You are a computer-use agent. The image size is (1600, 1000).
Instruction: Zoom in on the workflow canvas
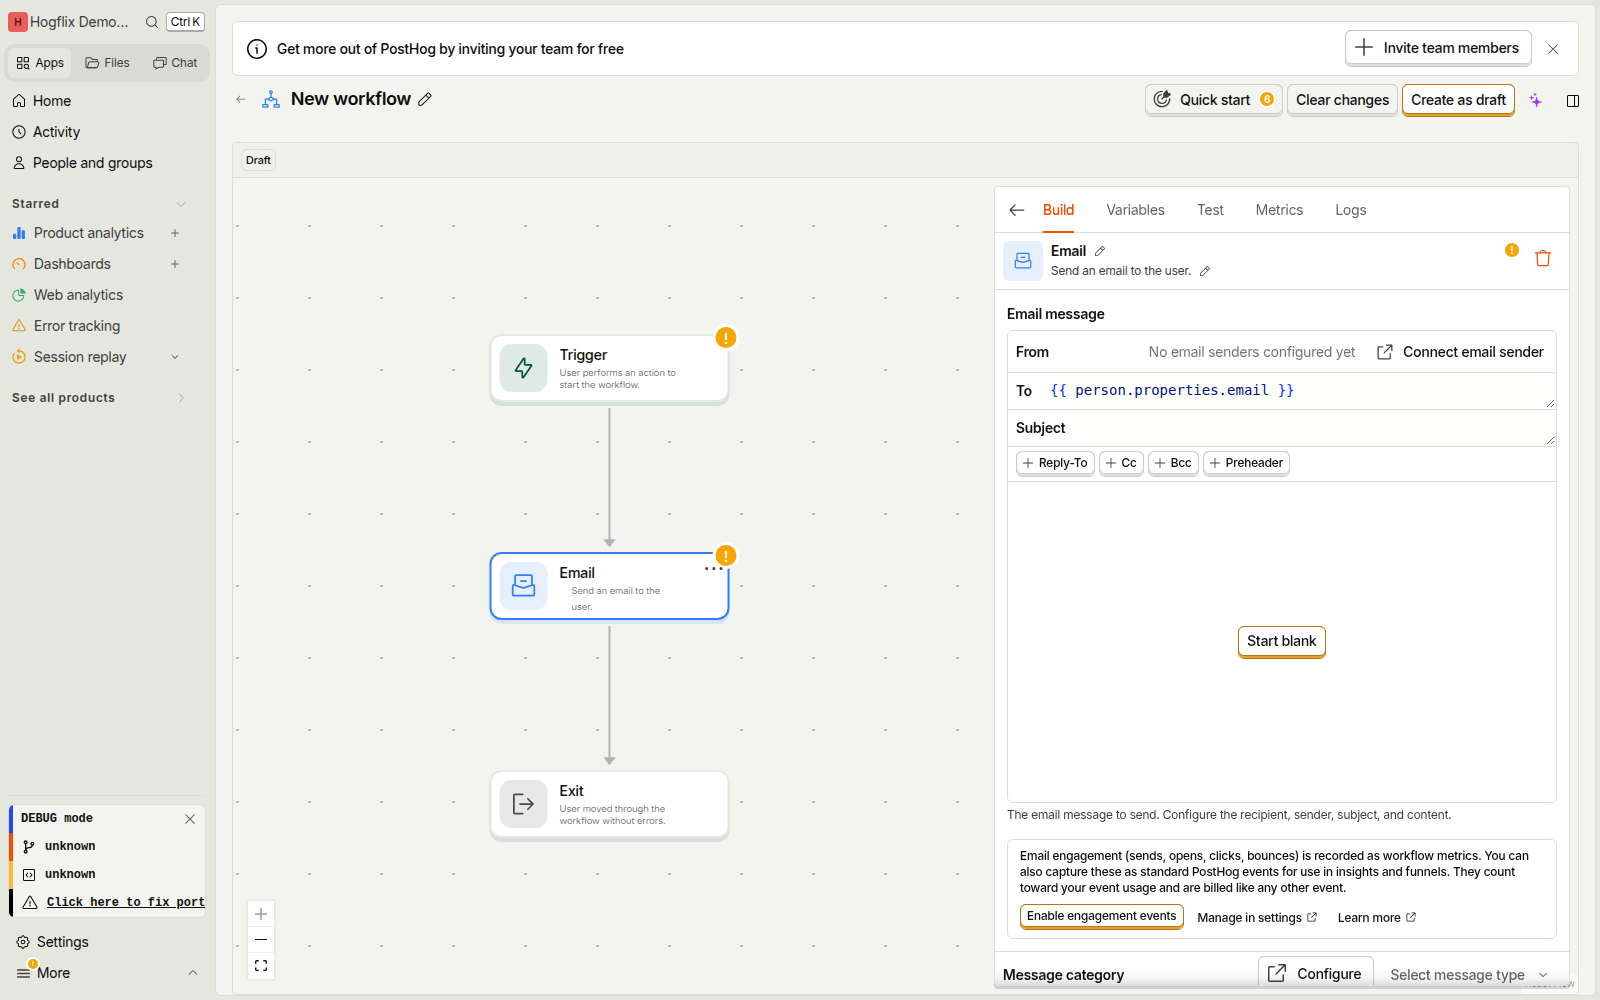coord(261,914)
